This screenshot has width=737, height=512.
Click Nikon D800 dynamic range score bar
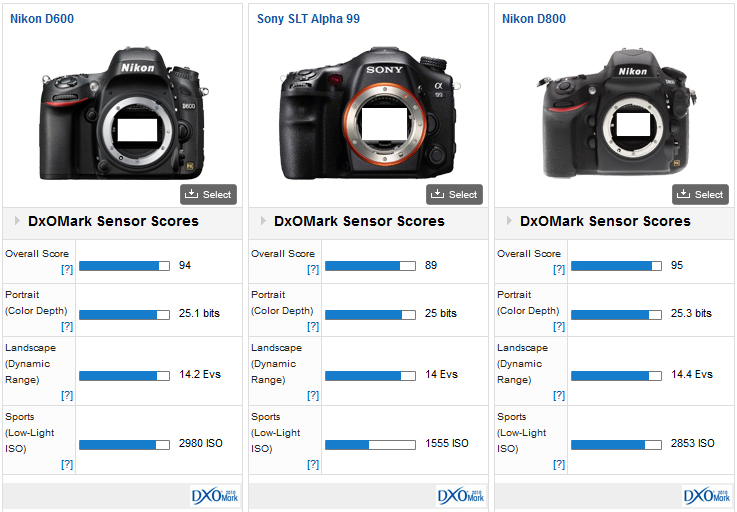(x=616, y=376)
